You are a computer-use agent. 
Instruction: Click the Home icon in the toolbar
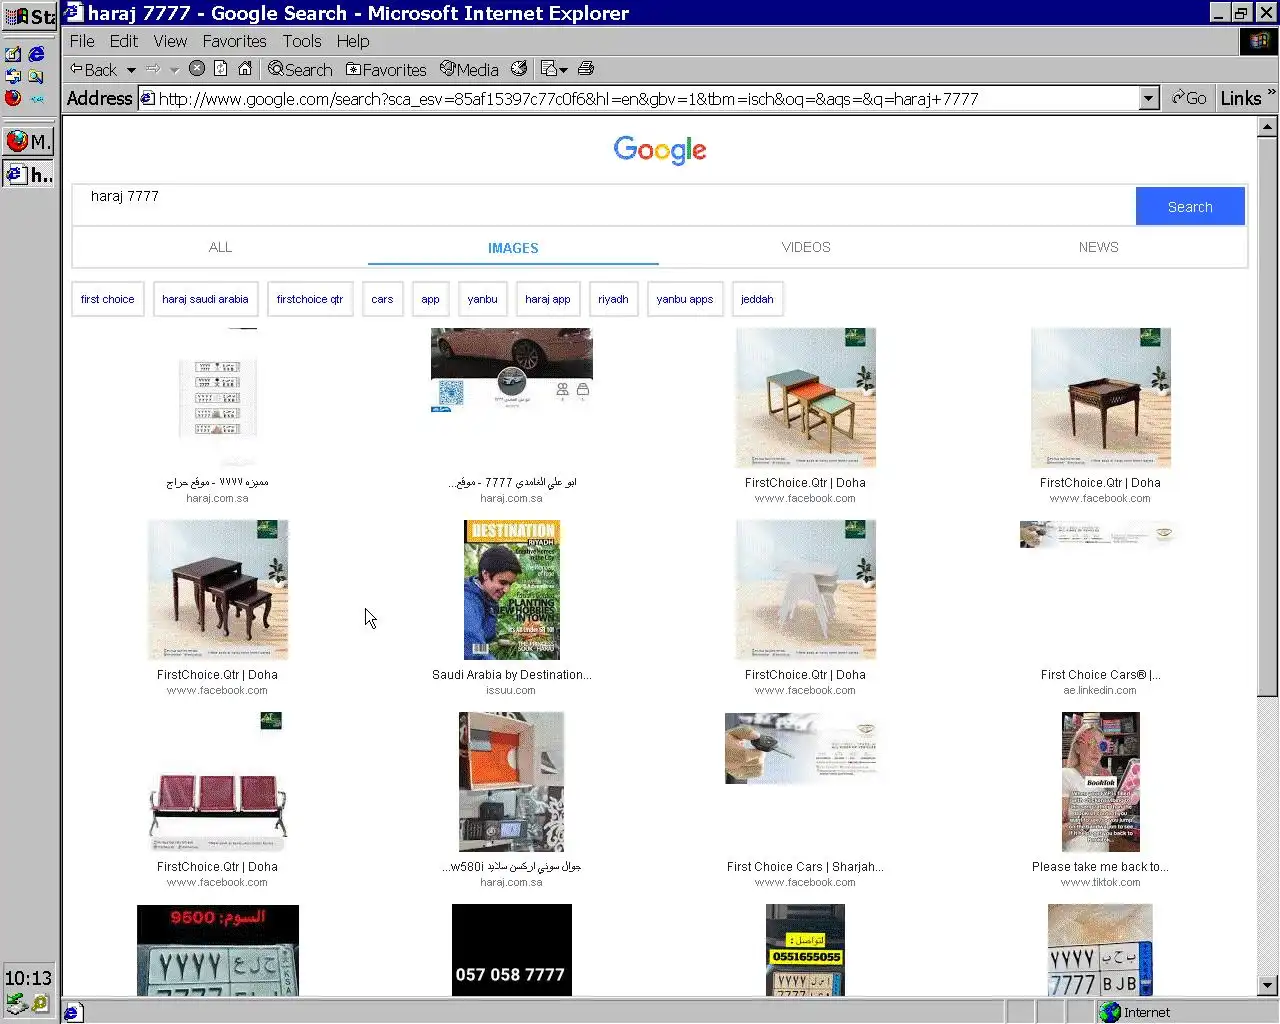pos(245,68)
